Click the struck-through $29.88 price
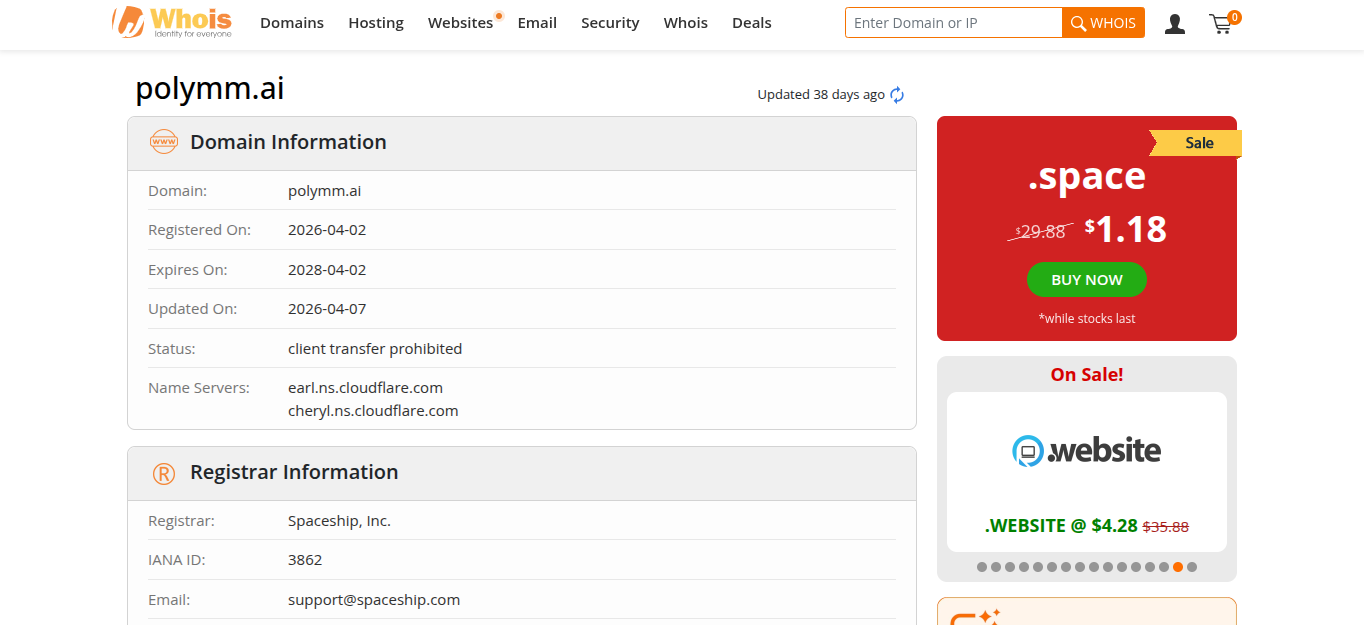Viewport: 1364px width, 625px height. coord(1040,231)
